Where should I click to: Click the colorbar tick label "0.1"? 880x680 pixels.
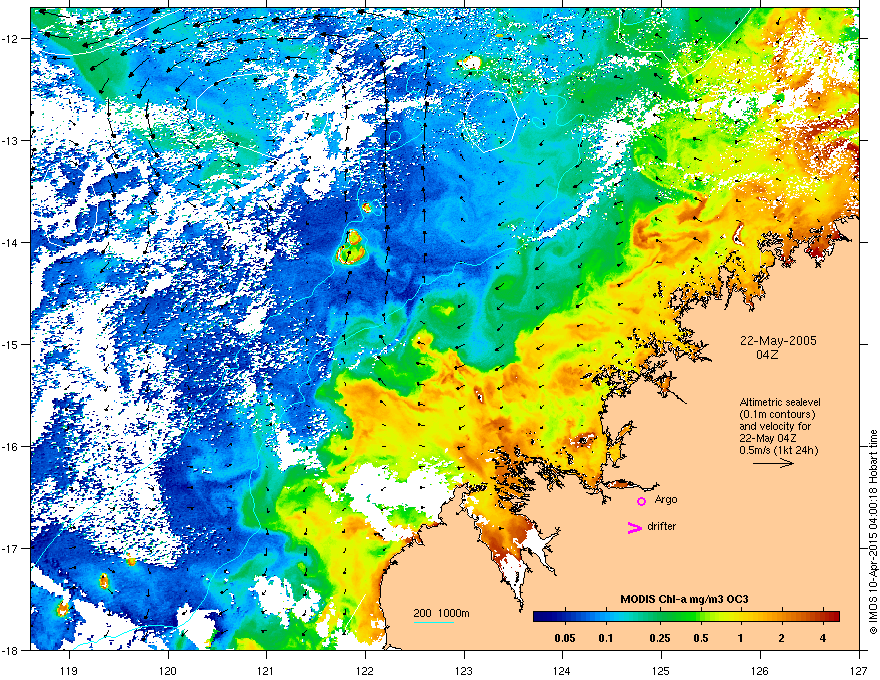click(x=606, y=638)
